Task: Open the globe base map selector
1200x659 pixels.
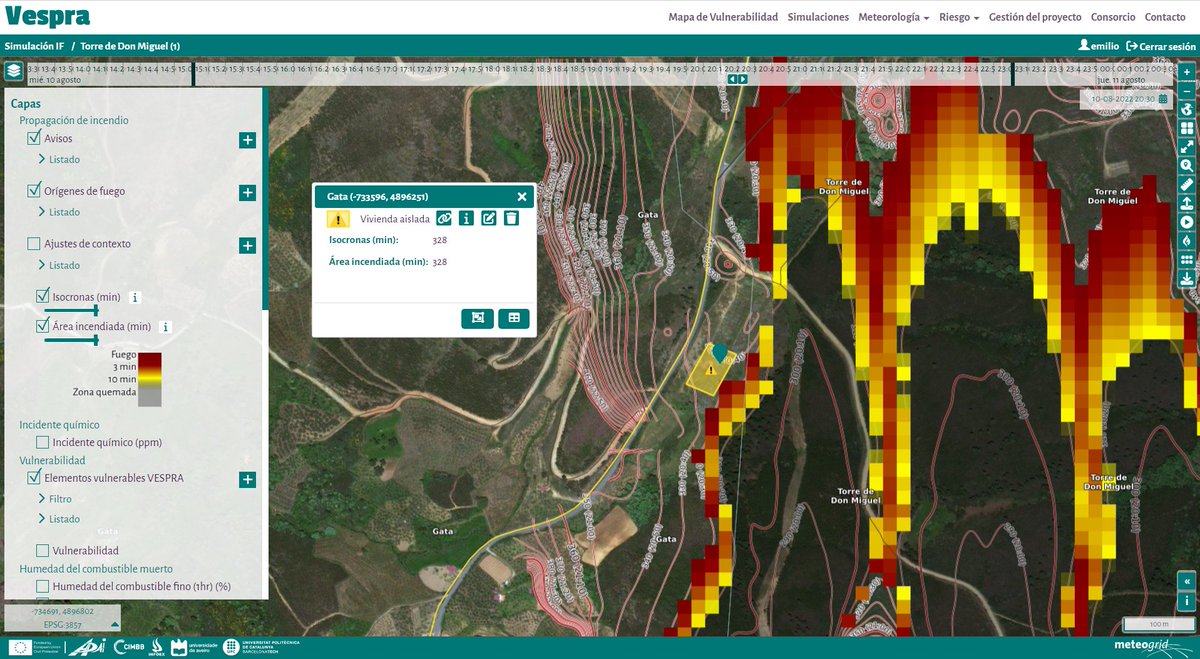Action: [1187, 109]
